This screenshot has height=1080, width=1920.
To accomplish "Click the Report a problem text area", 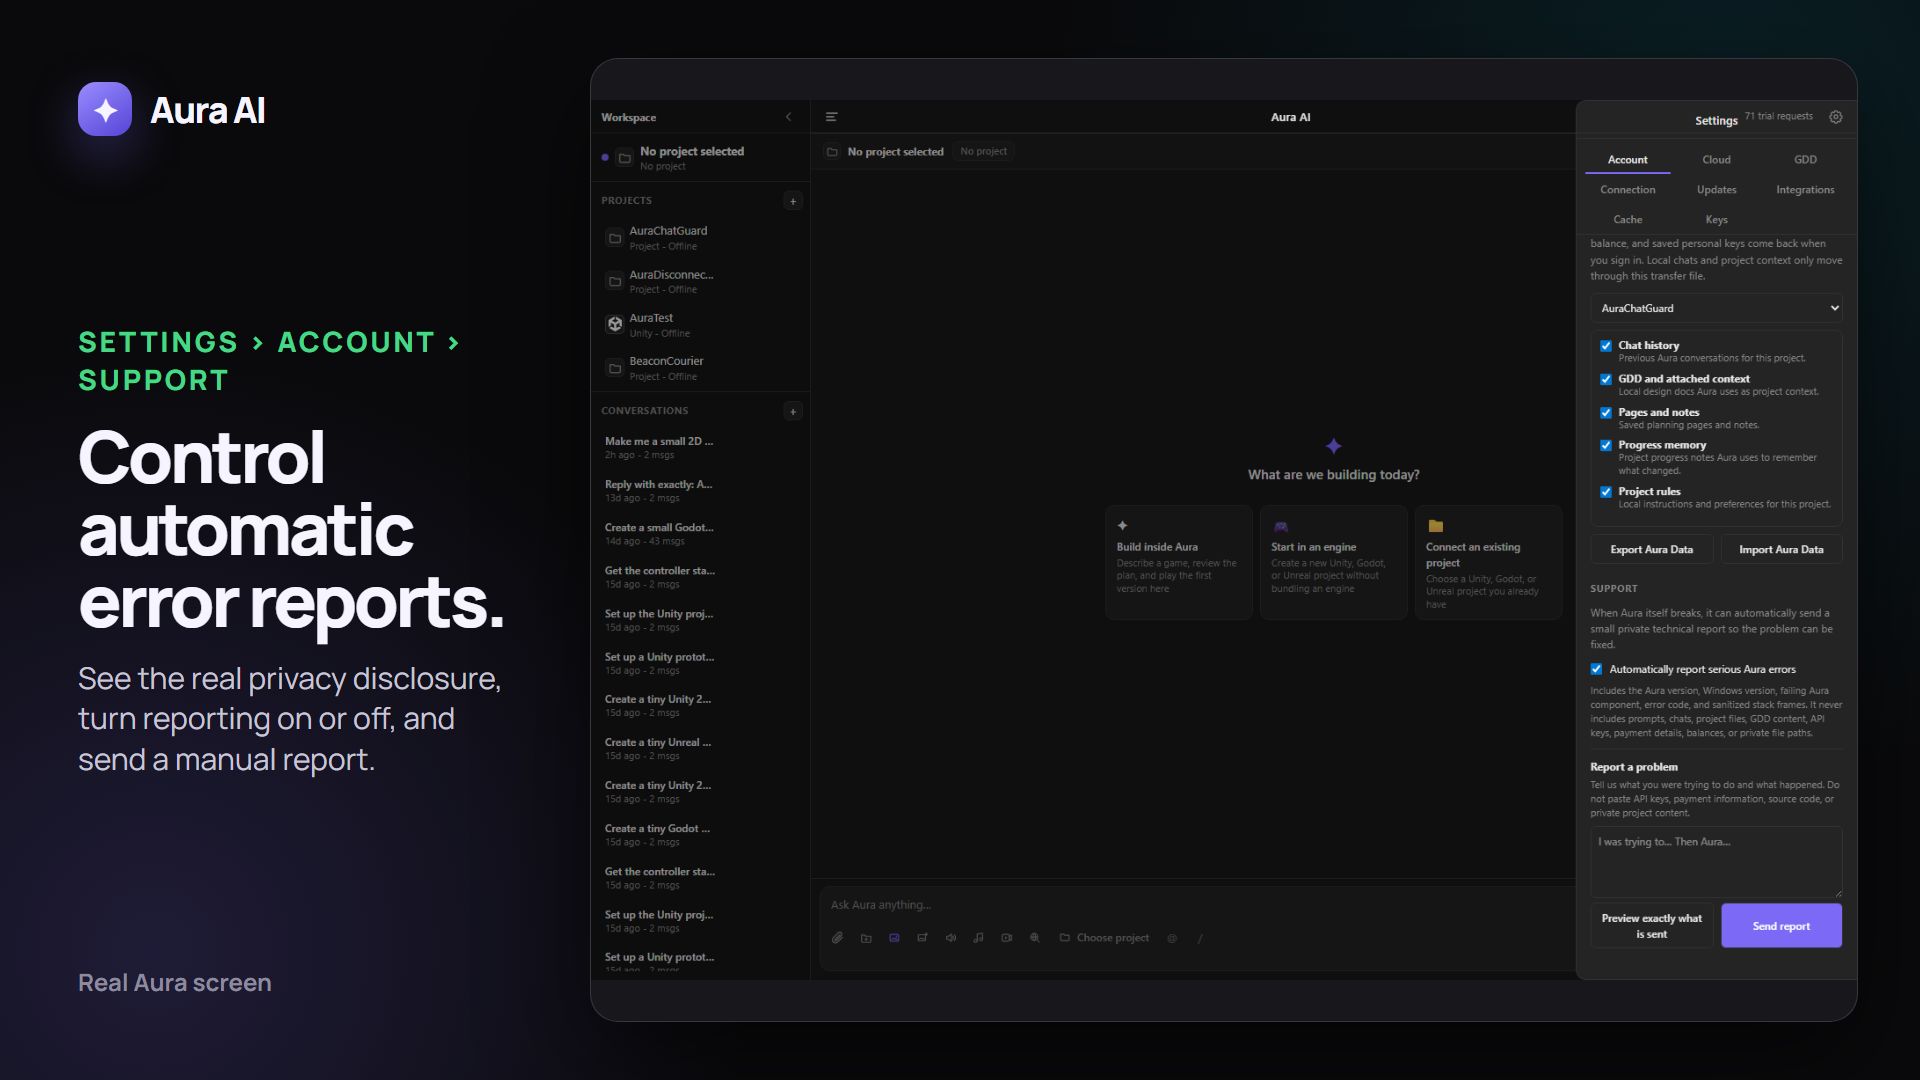I will [x=1716, y=862].
